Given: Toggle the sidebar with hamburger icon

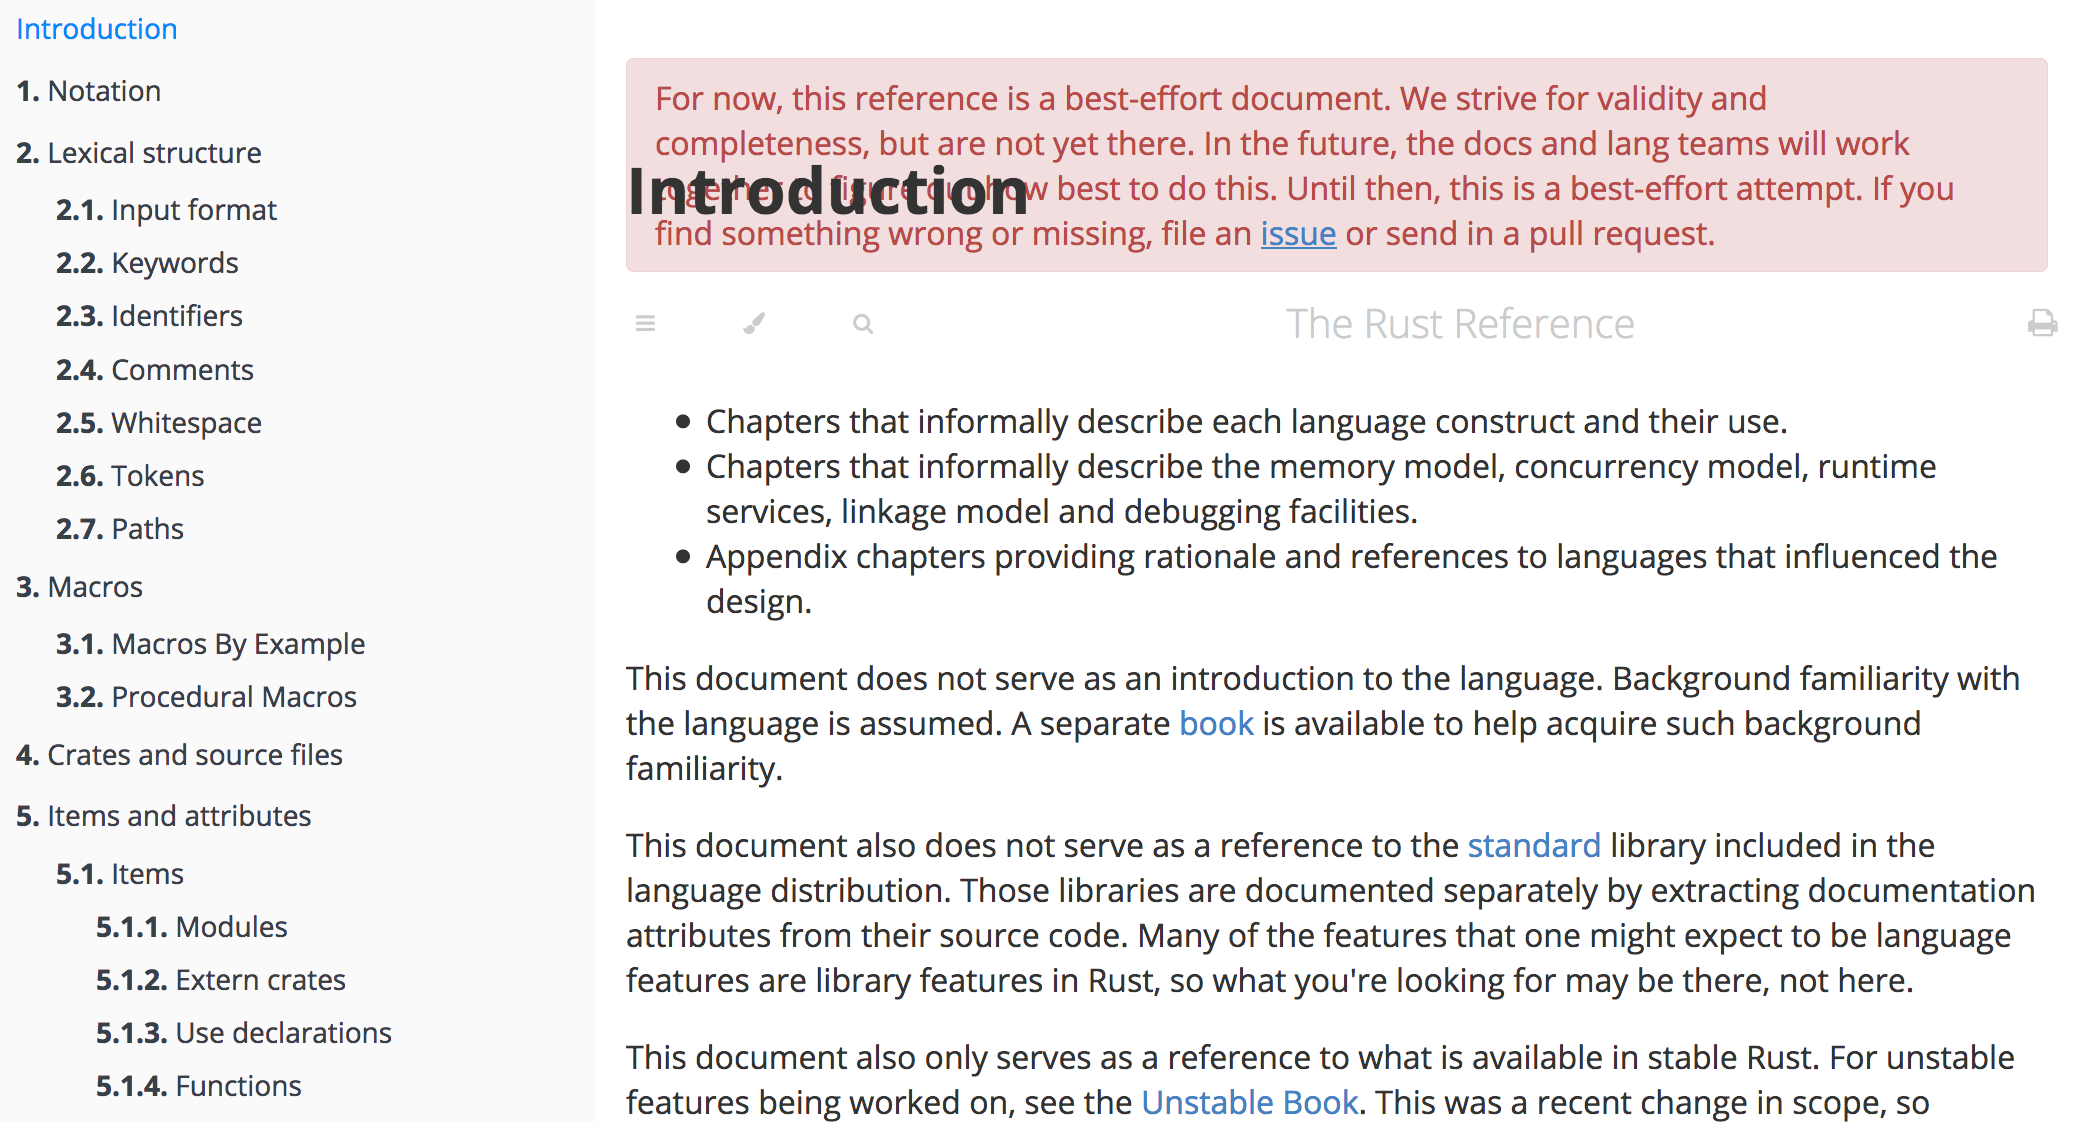Looking at the screenshot, I should click(x=645, y=323).
